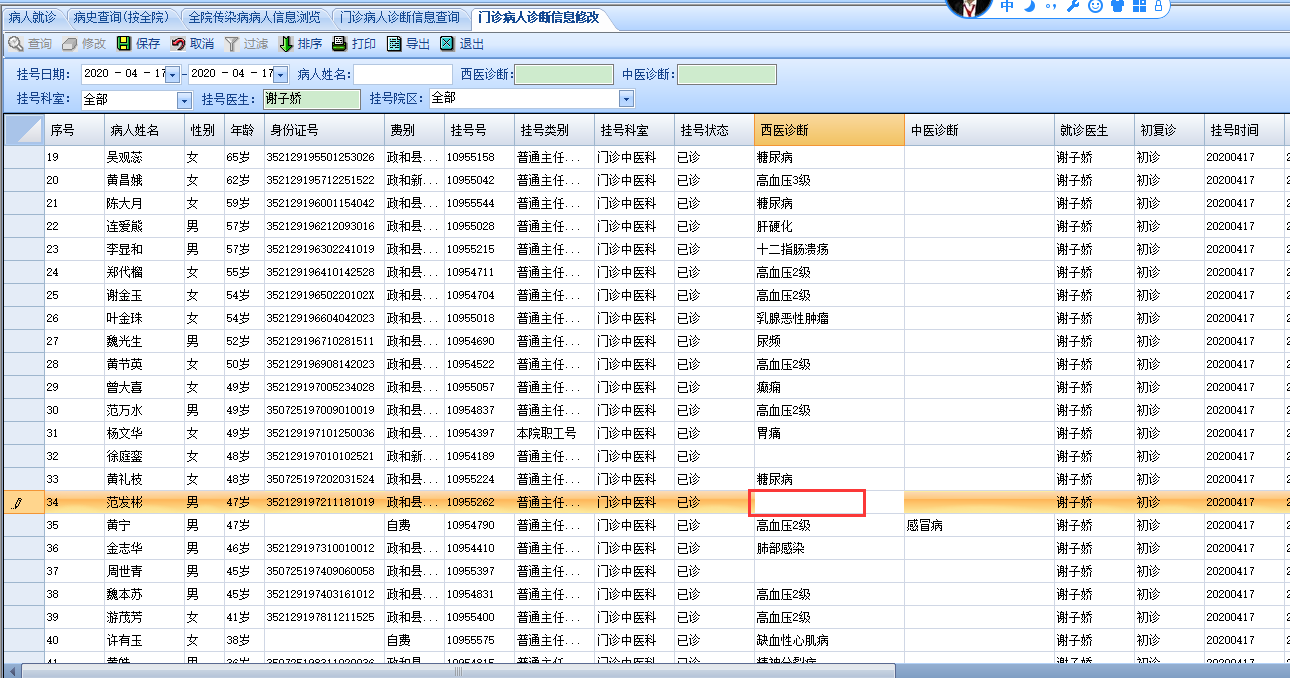
Task: Select patient name 范发彬
Action: [125, 502]
